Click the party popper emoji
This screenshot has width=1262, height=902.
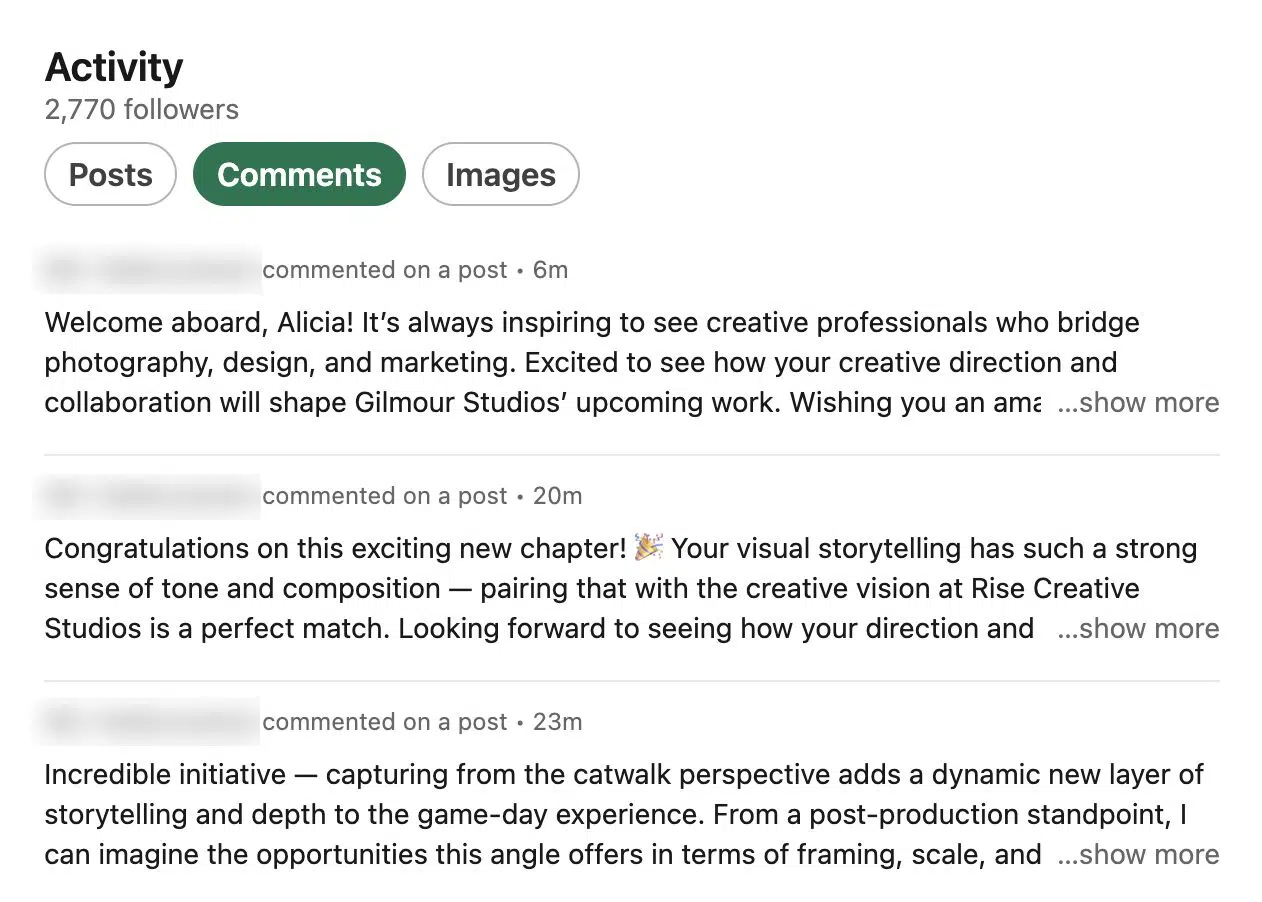pyautogui.click(x=649, y=548)
